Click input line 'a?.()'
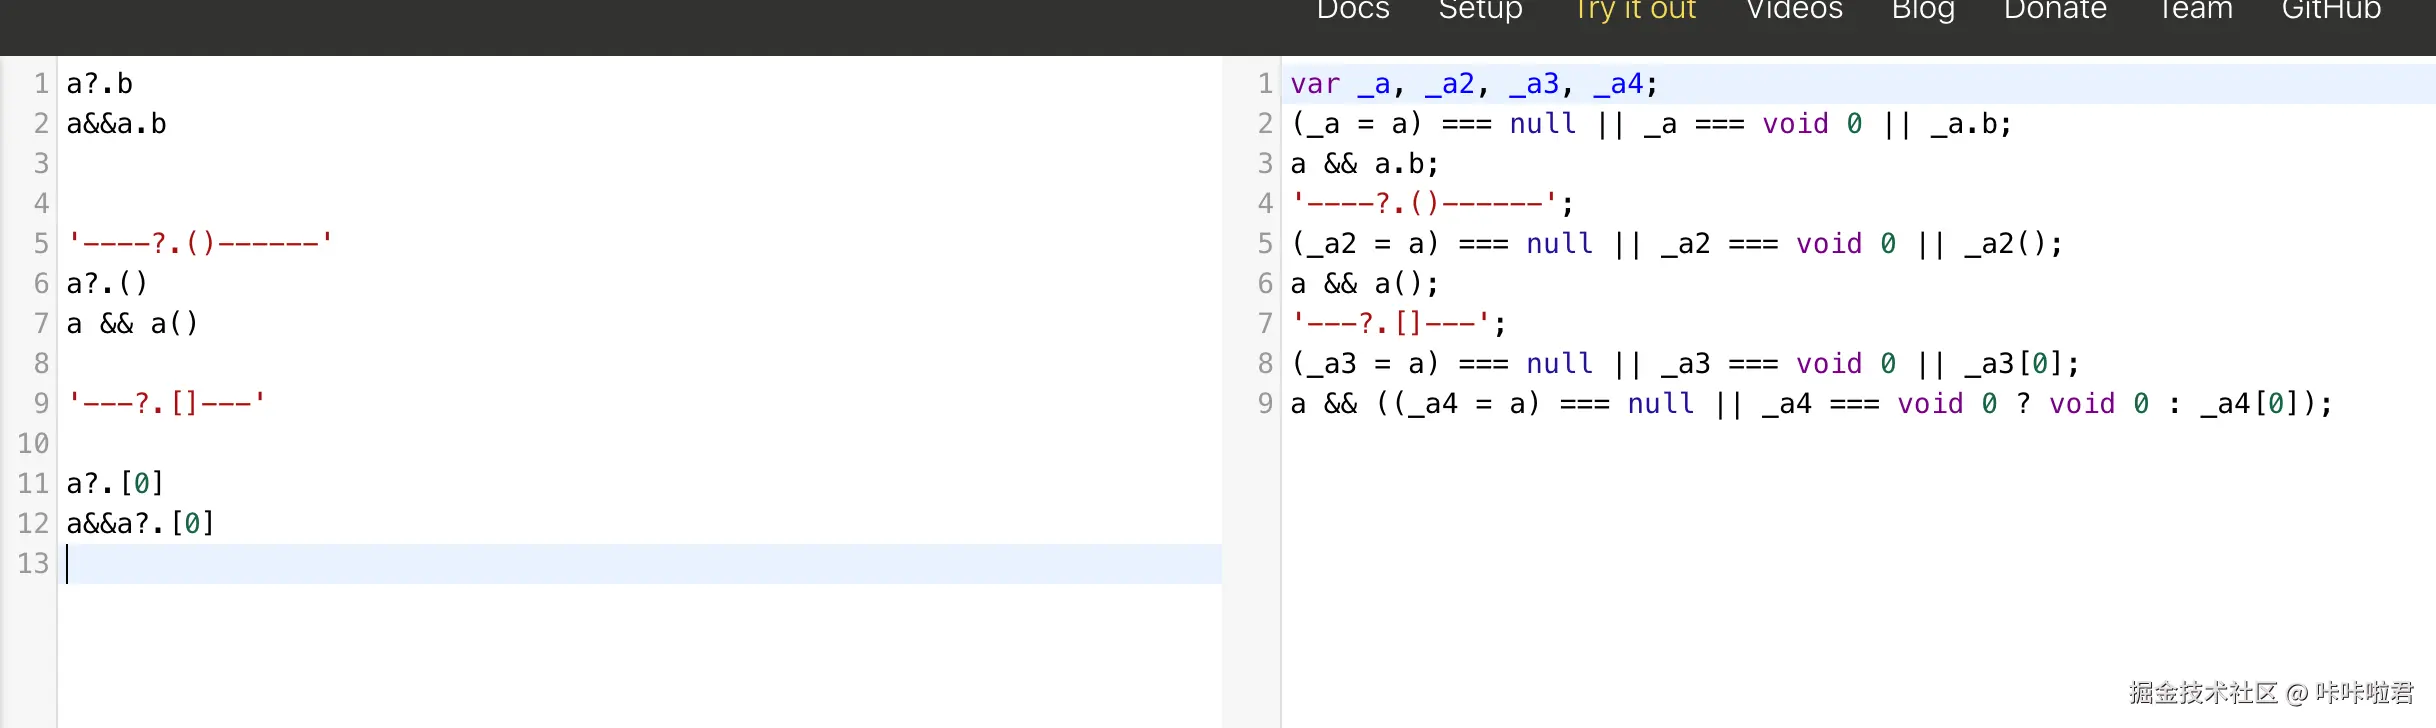 click(107, 284)
